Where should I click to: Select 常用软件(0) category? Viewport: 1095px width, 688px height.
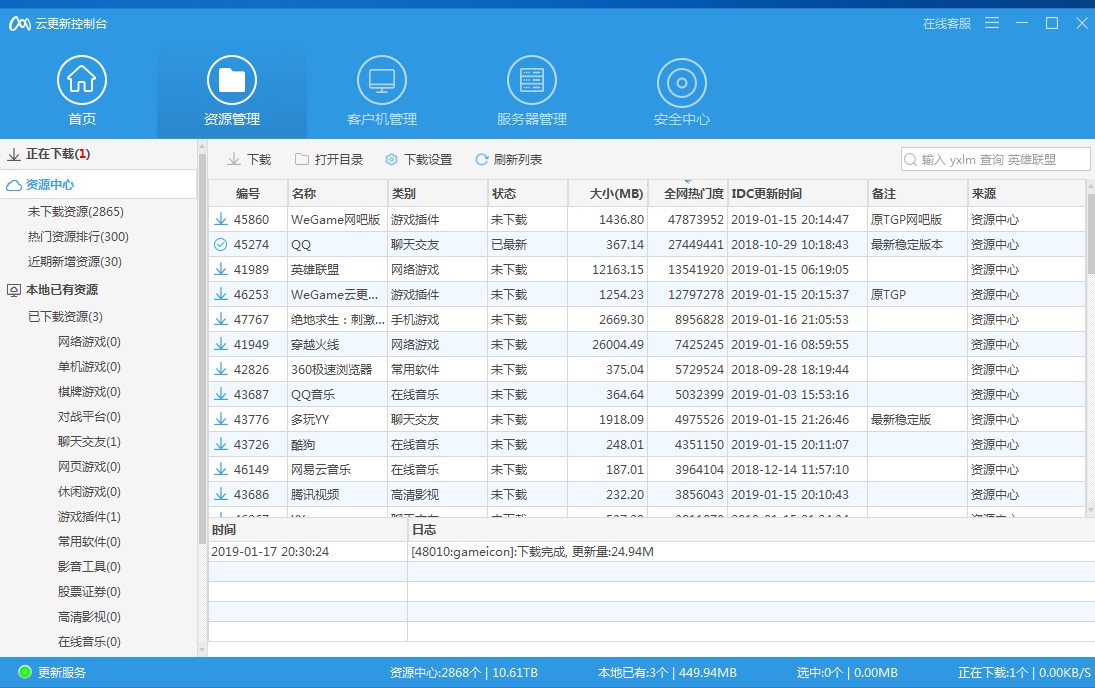click(x=89, y=542)
